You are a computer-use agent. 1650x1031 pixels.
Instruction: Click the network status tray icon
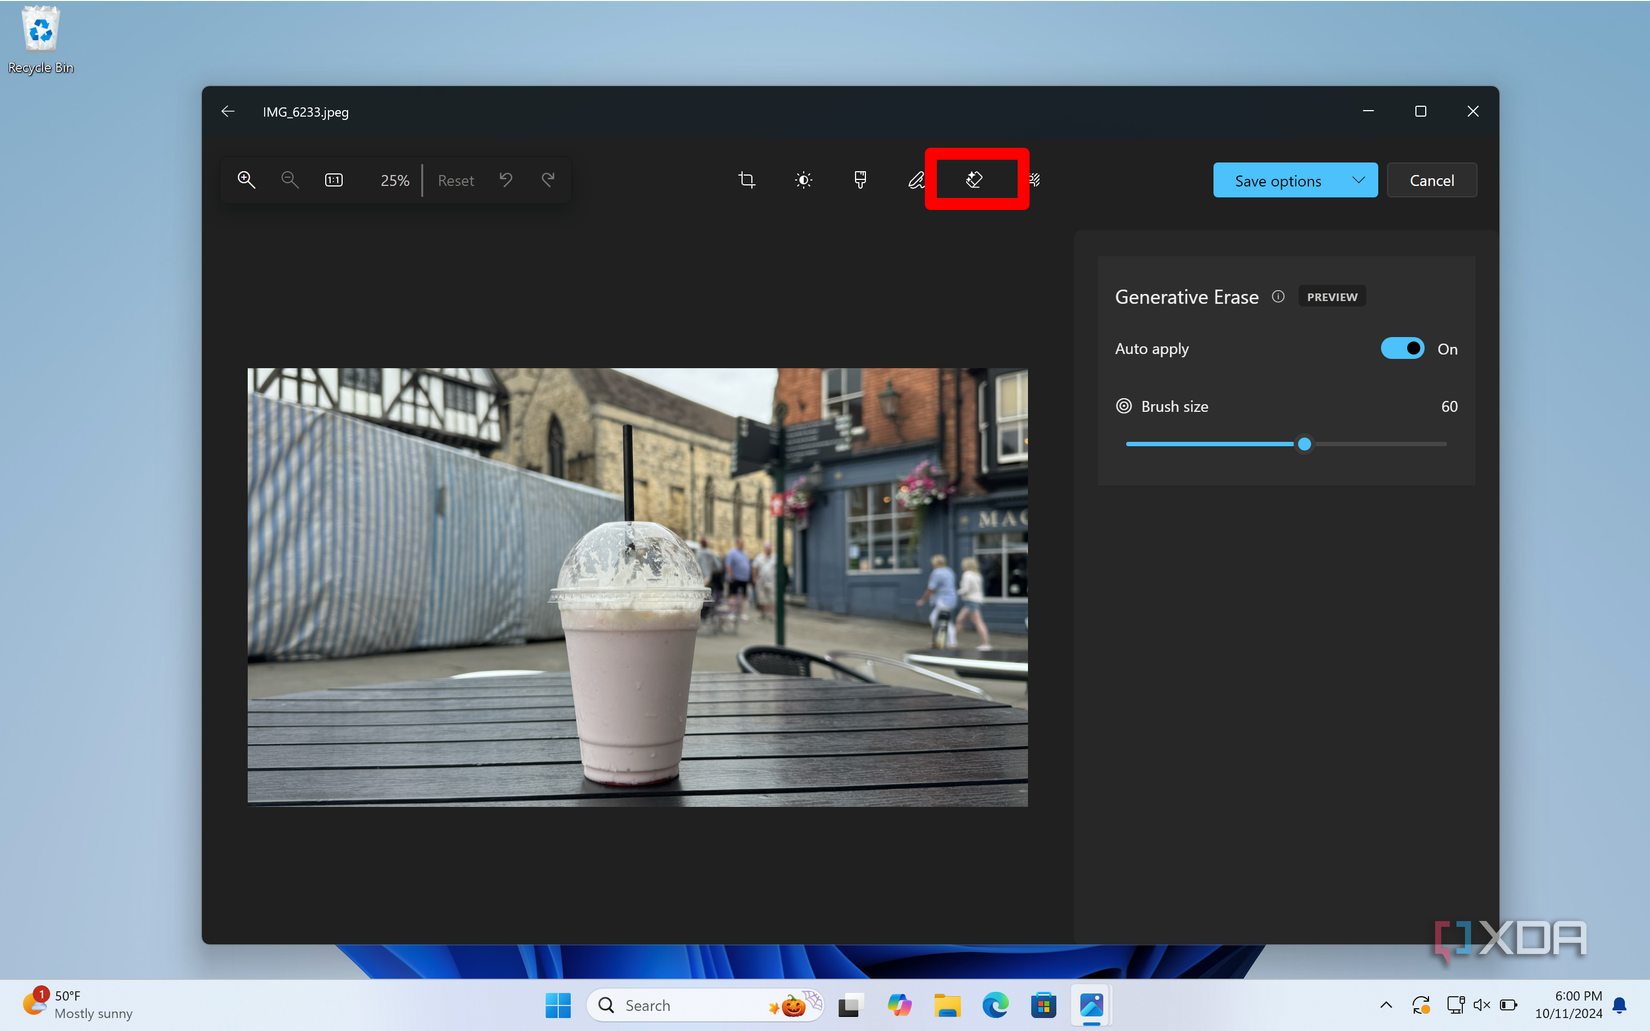1456,1005
